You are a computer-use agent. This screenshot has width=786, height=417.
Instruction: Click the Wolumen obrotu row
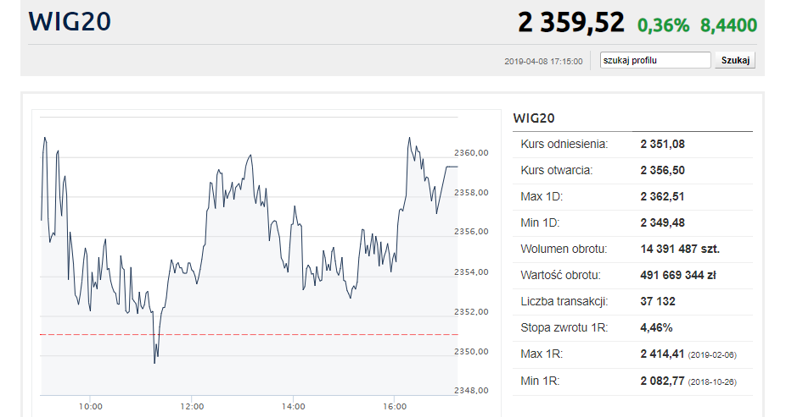(633, 249)
